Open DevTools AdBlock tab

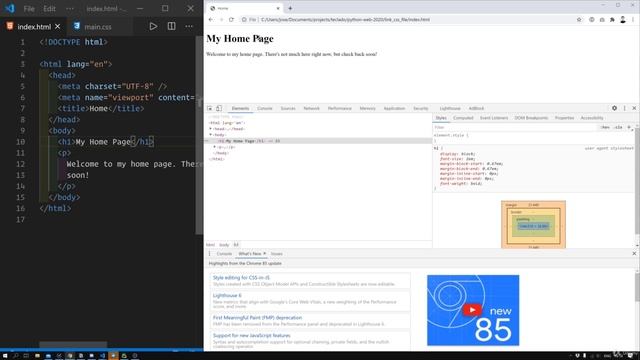[x=476, y=108]
